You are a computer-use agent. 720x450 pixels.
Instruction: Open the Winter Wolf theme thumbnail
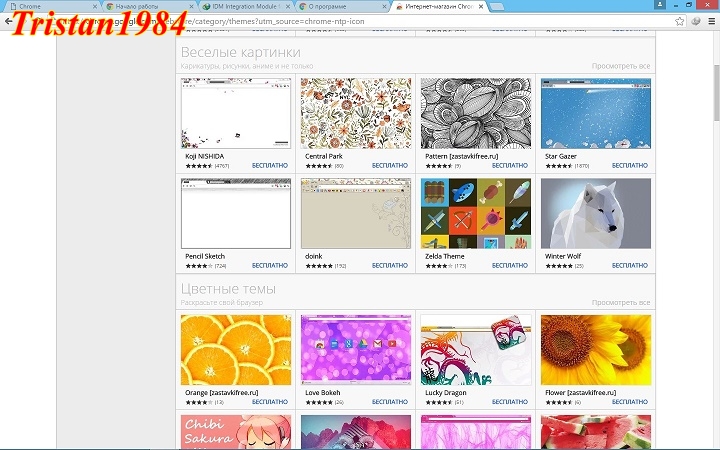[595, 213]
